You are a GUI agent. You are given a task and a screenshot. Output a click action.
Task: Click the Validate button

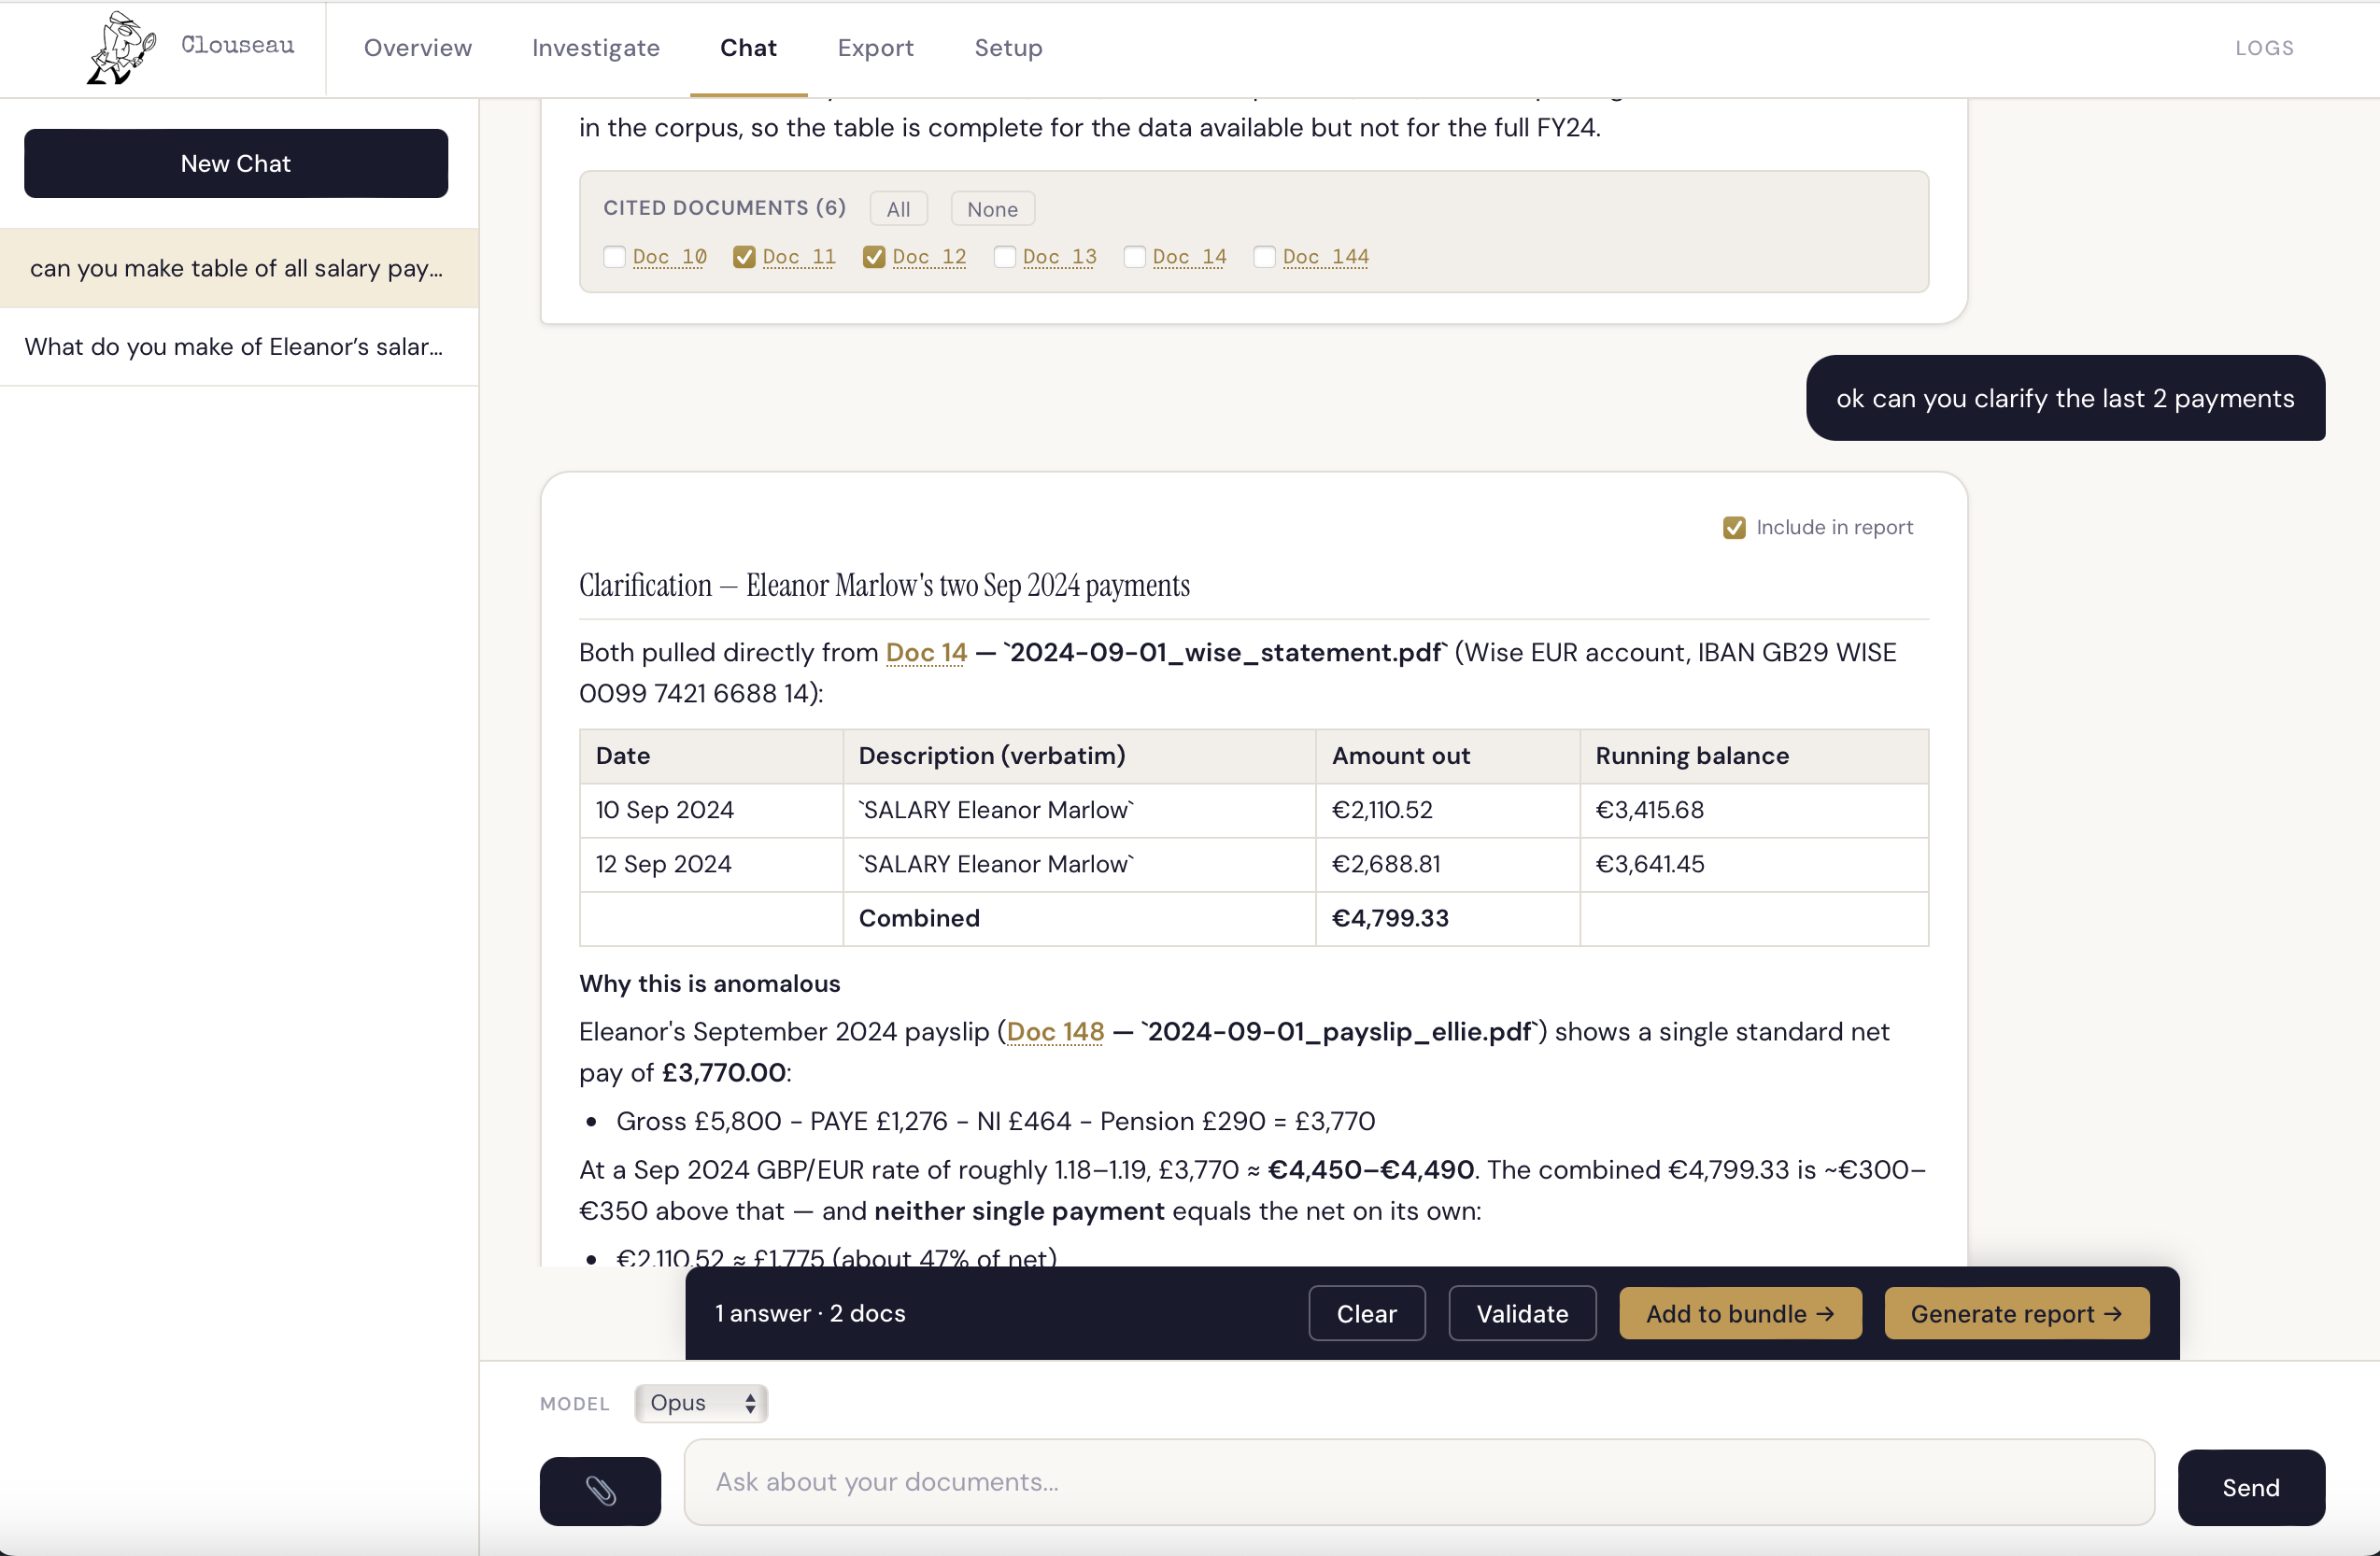click(x=1522, y=1313)
